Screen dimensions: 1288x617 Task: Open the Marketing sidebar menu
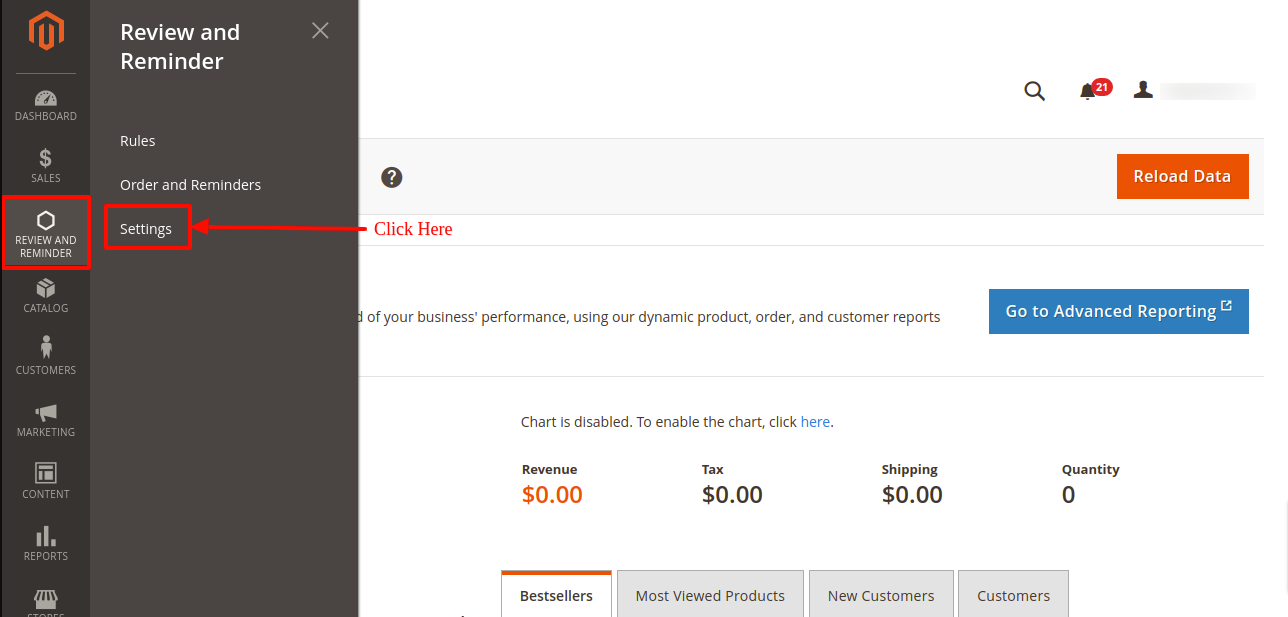pyautogui.click(x=46, y=420)
